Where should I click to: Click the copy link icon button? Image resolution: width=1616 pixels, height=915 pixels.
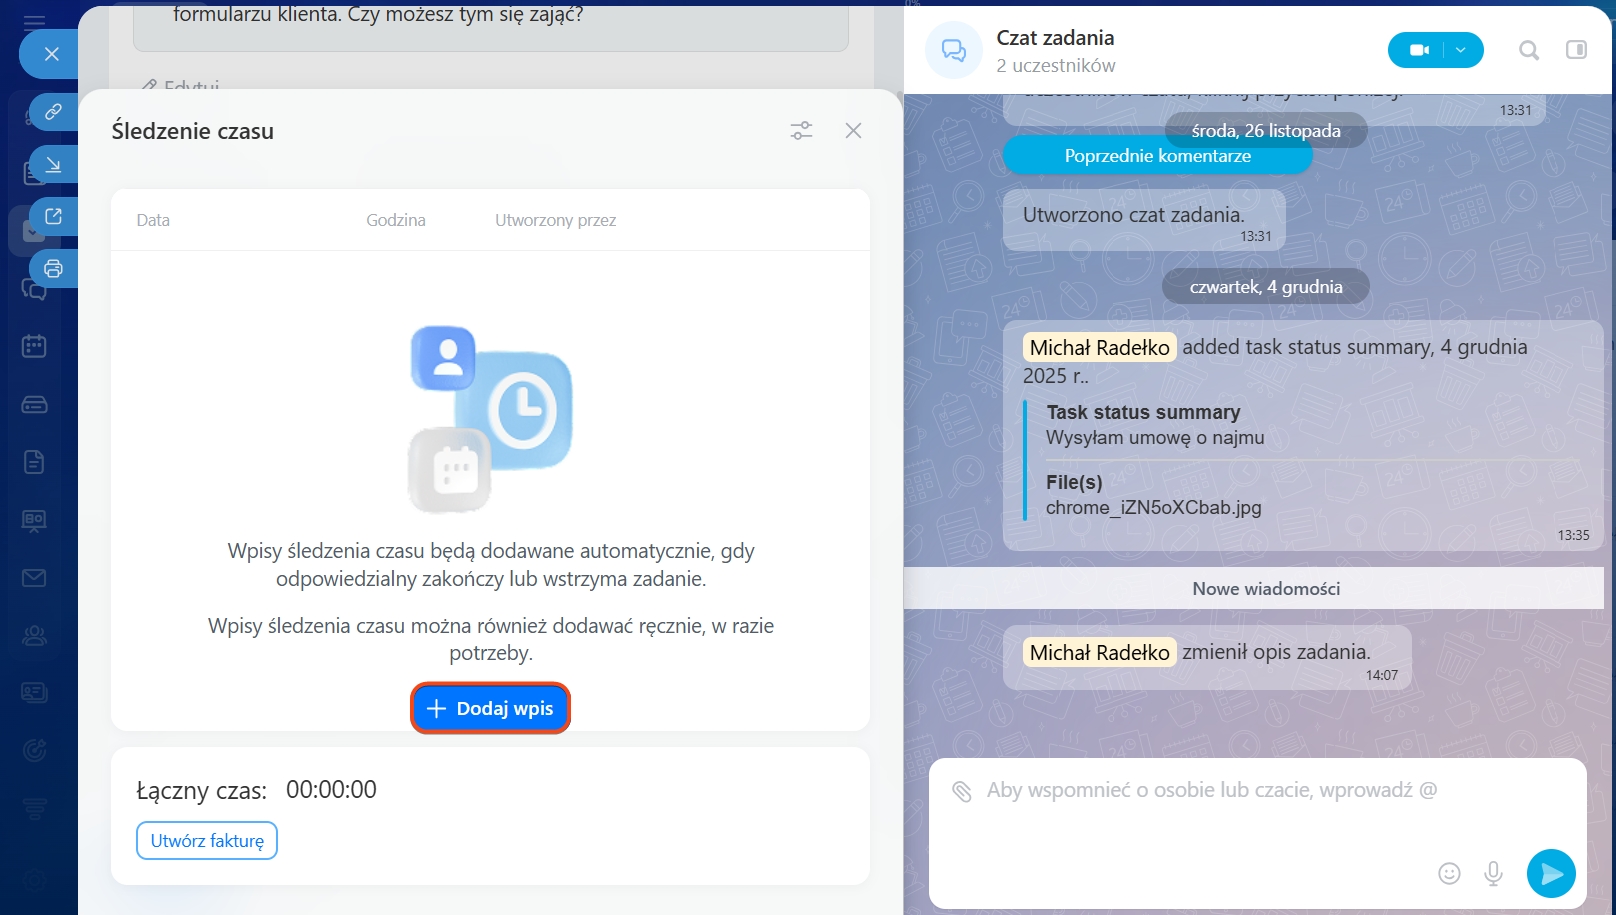53,112
